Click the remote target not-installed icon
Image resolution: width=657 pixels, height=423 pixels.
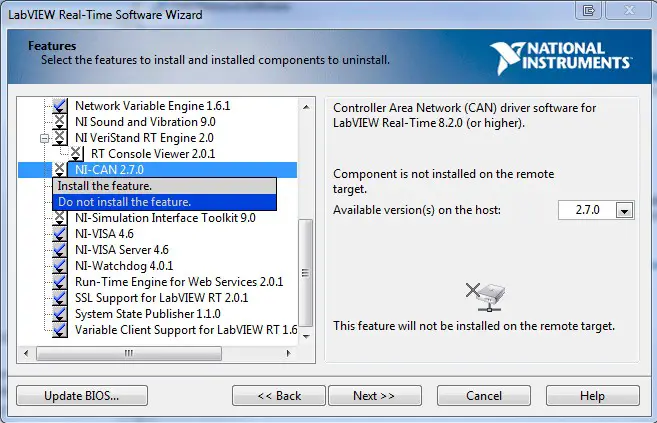[485, 297]
